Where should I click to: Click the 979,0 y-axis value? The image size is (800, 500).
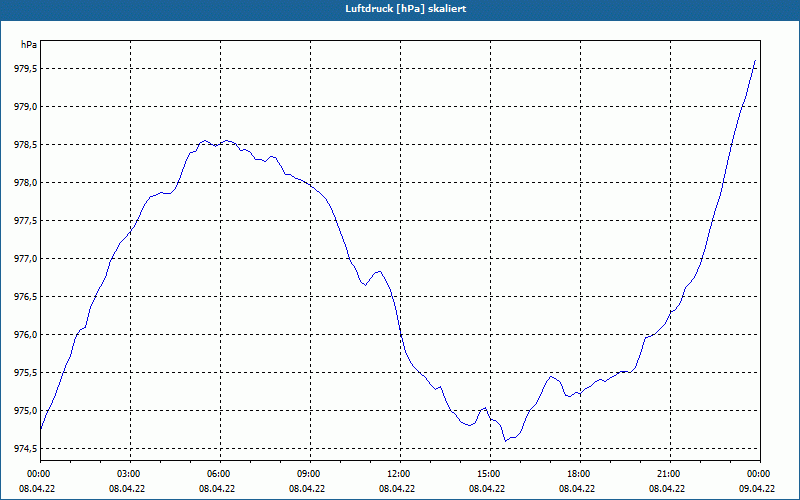coord(26,107)
